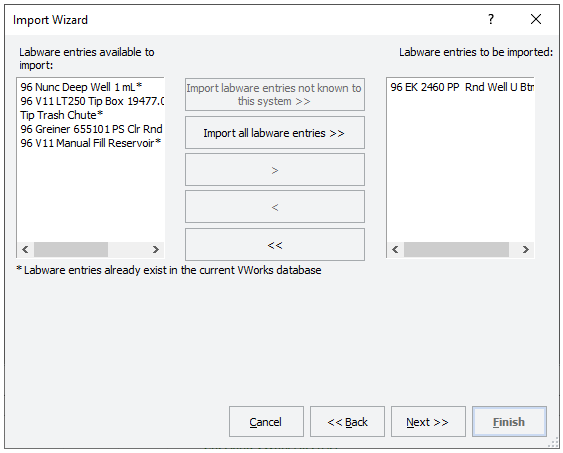The height and width of the screenshot is (453, 563).
Task: Click the help question mark icon
Action: point(491,19)
